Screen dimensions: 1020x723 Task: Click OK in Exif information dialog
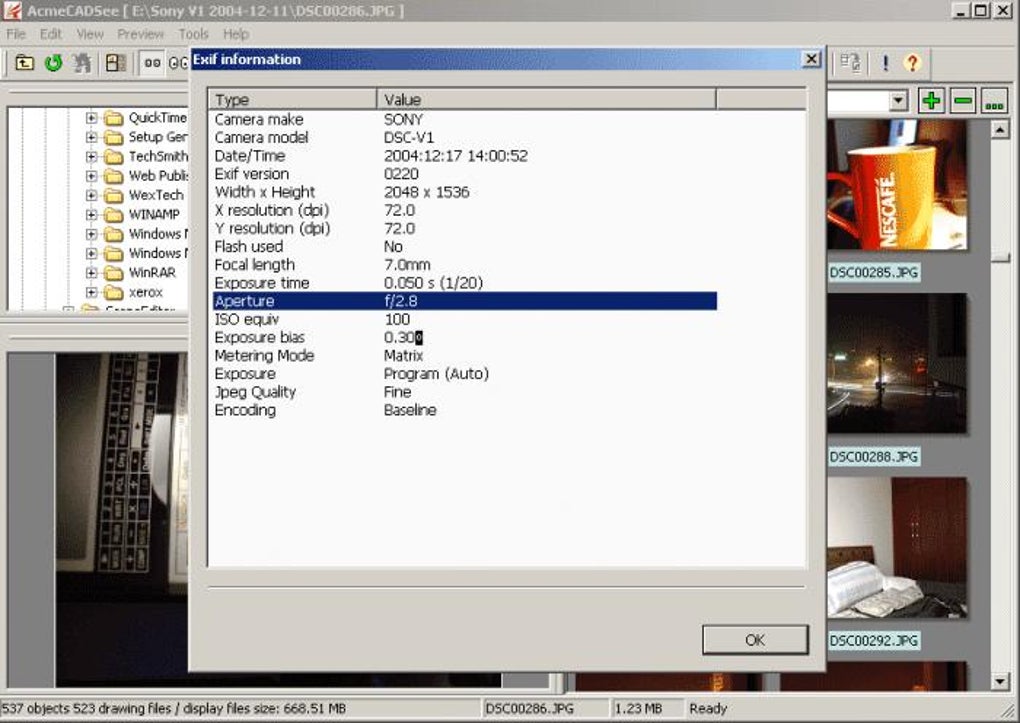point(755,640)
